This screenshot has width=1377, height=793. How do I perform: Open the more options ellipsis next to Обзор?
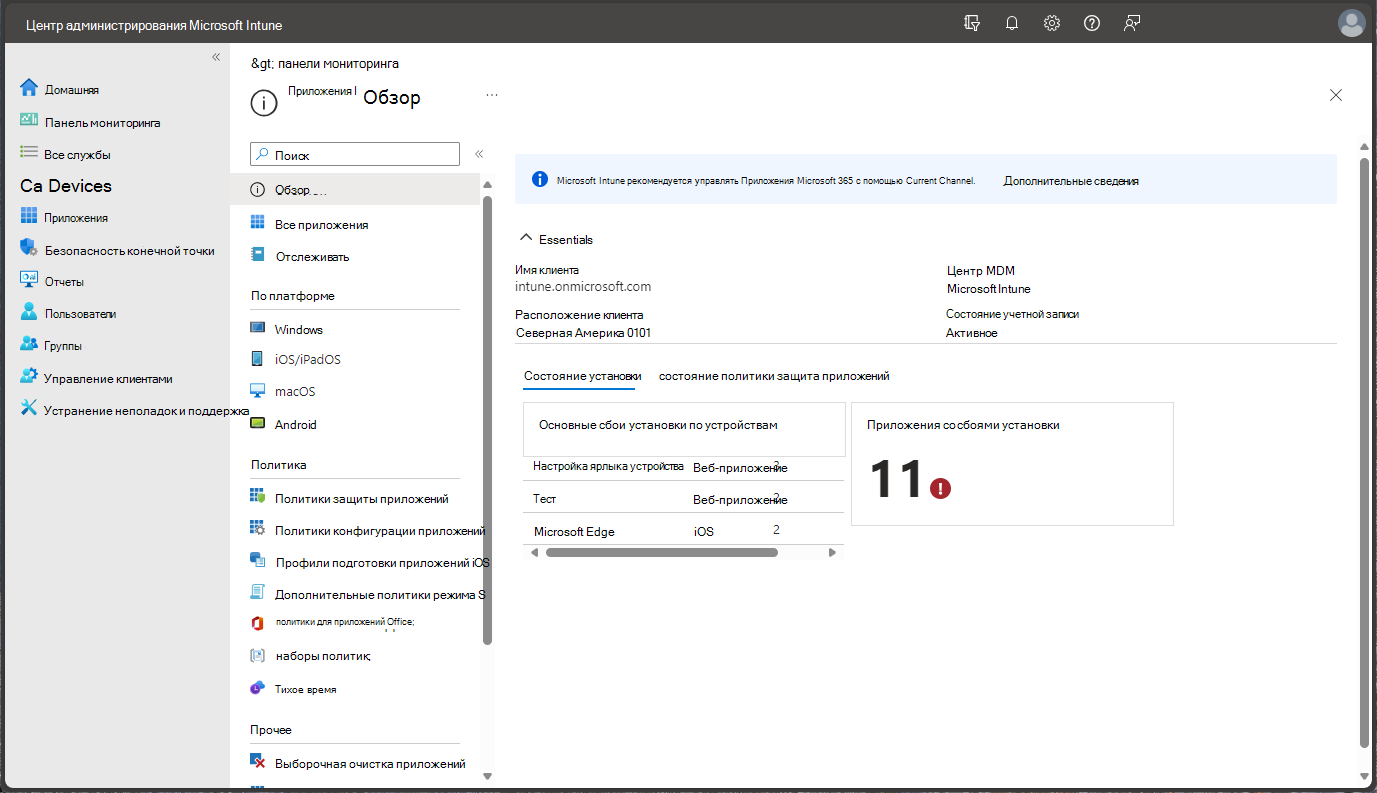[x=492, y=95]
